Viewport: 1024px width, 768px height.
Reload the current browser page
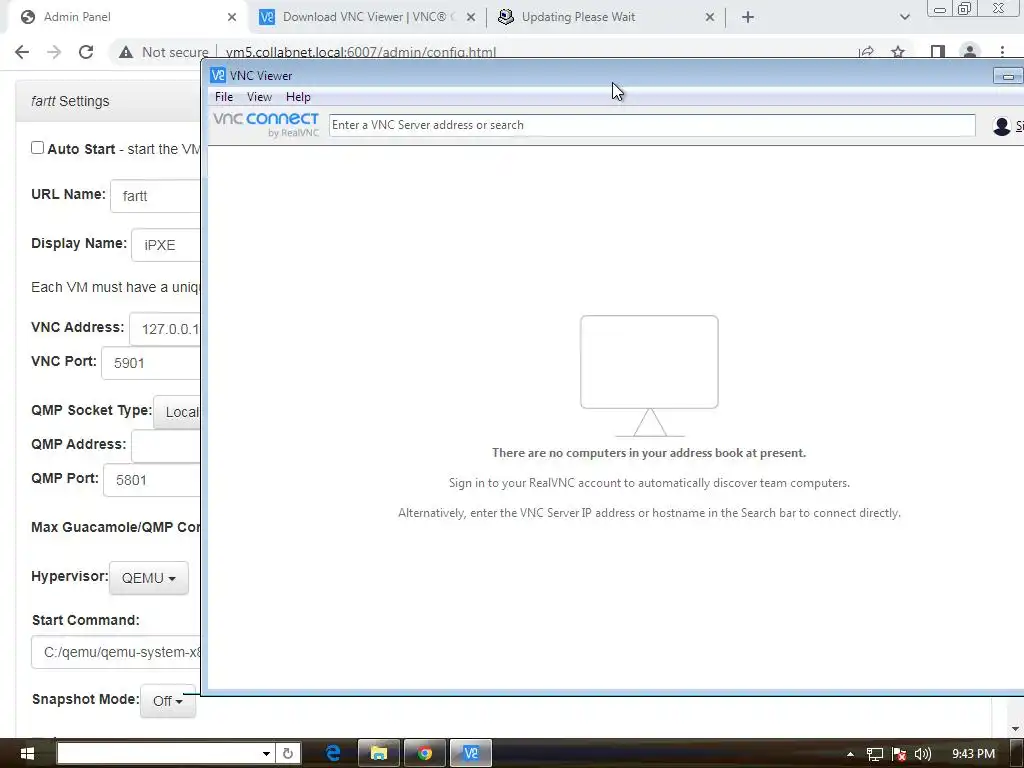(x=86, y=52)
